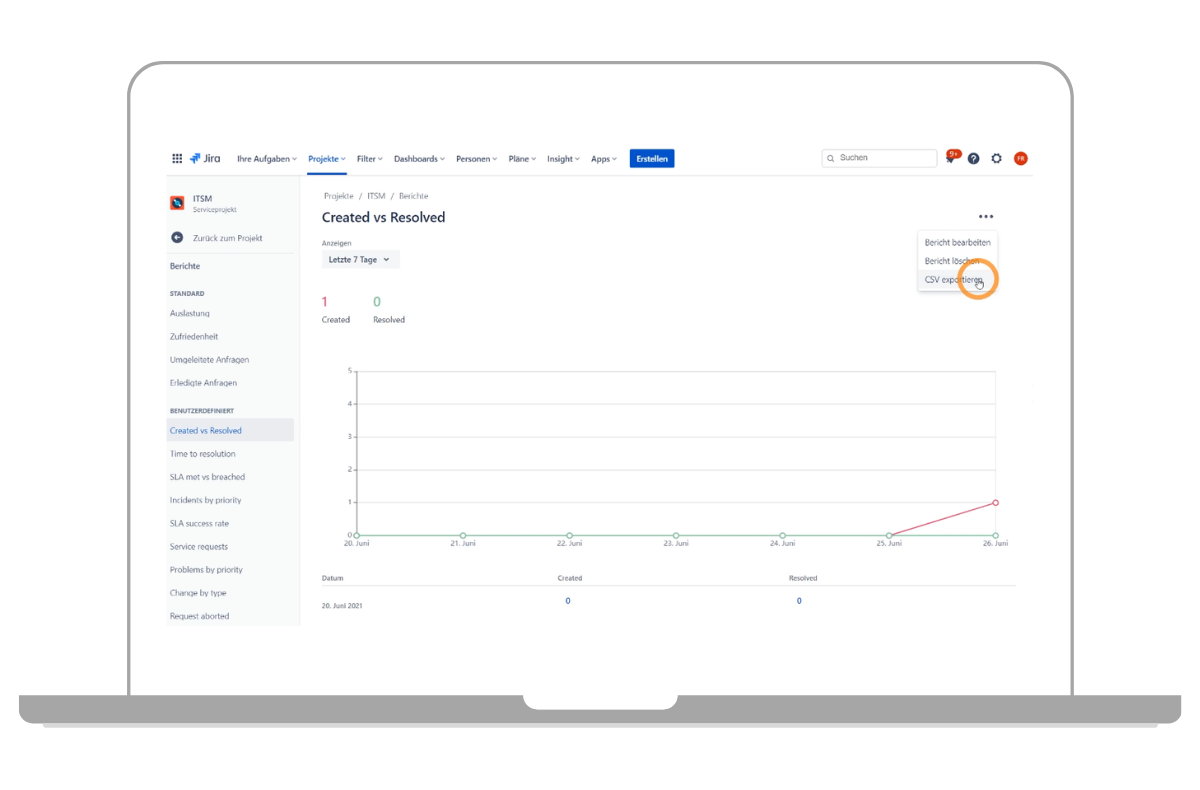This screenshot has height=790, width=1200.
Task: Open the Projekte navigation dropdown
Action: tap(326, 159)
